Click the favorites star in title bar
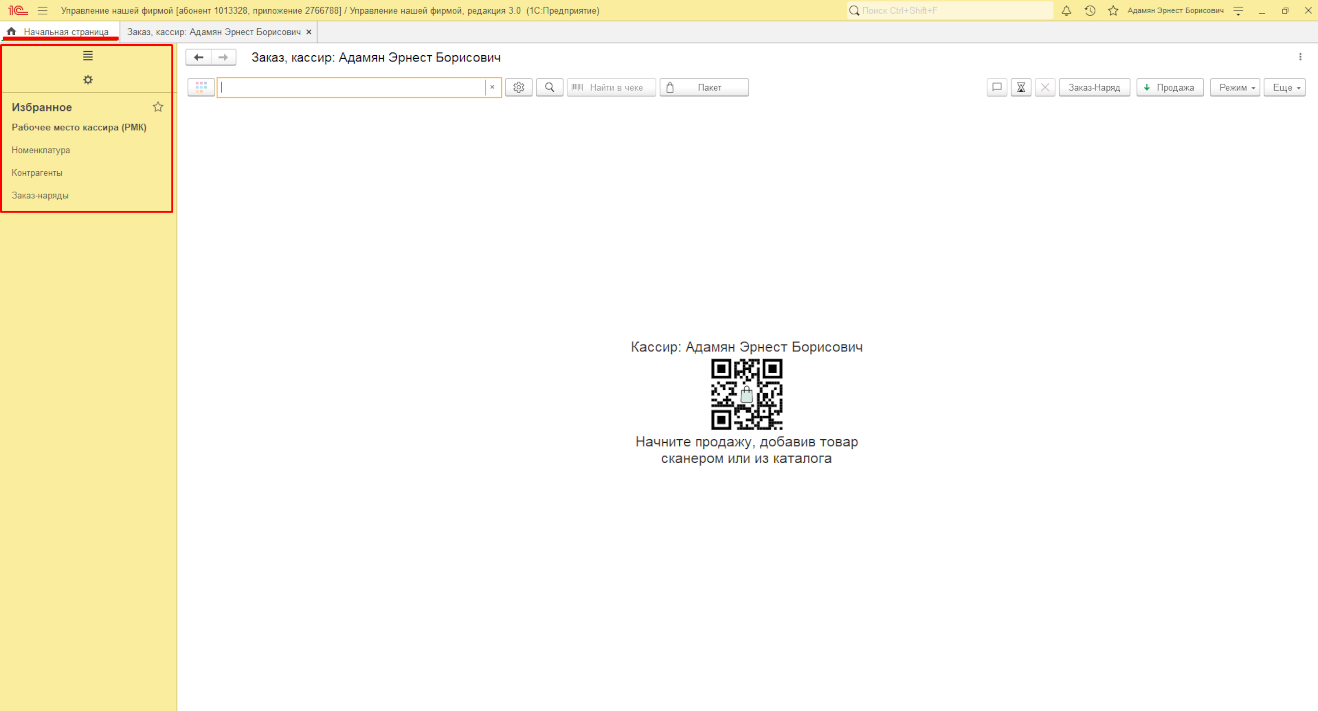Screen dimensions: 1318x711 point(1113,10)
